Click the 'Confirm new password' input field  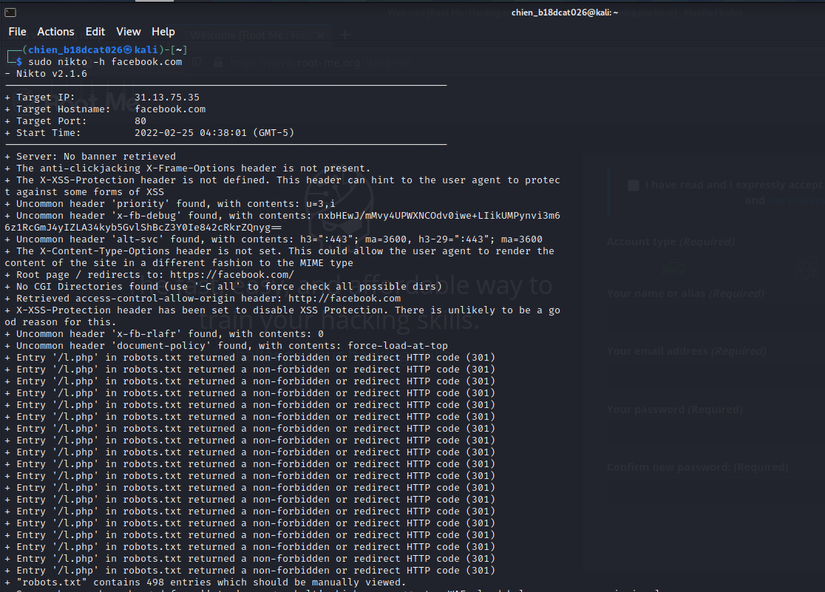(x=716, y=491)
